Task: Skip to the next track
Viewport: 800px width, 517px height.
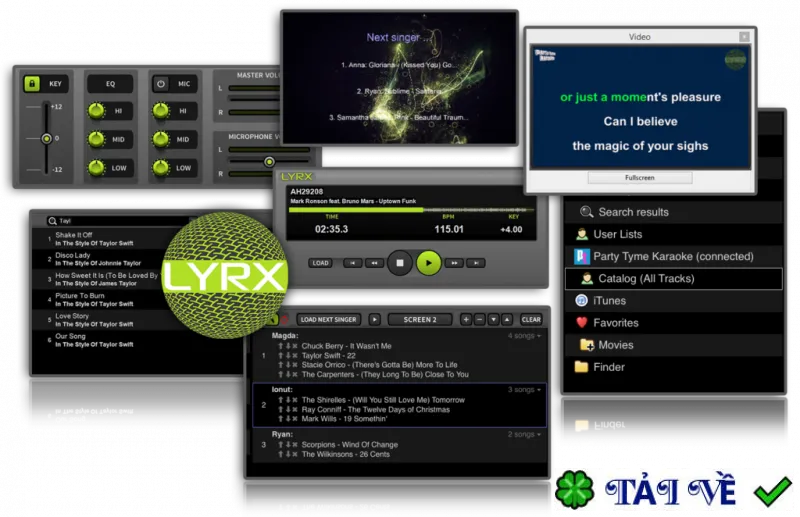Action: (x=476, y=263)
